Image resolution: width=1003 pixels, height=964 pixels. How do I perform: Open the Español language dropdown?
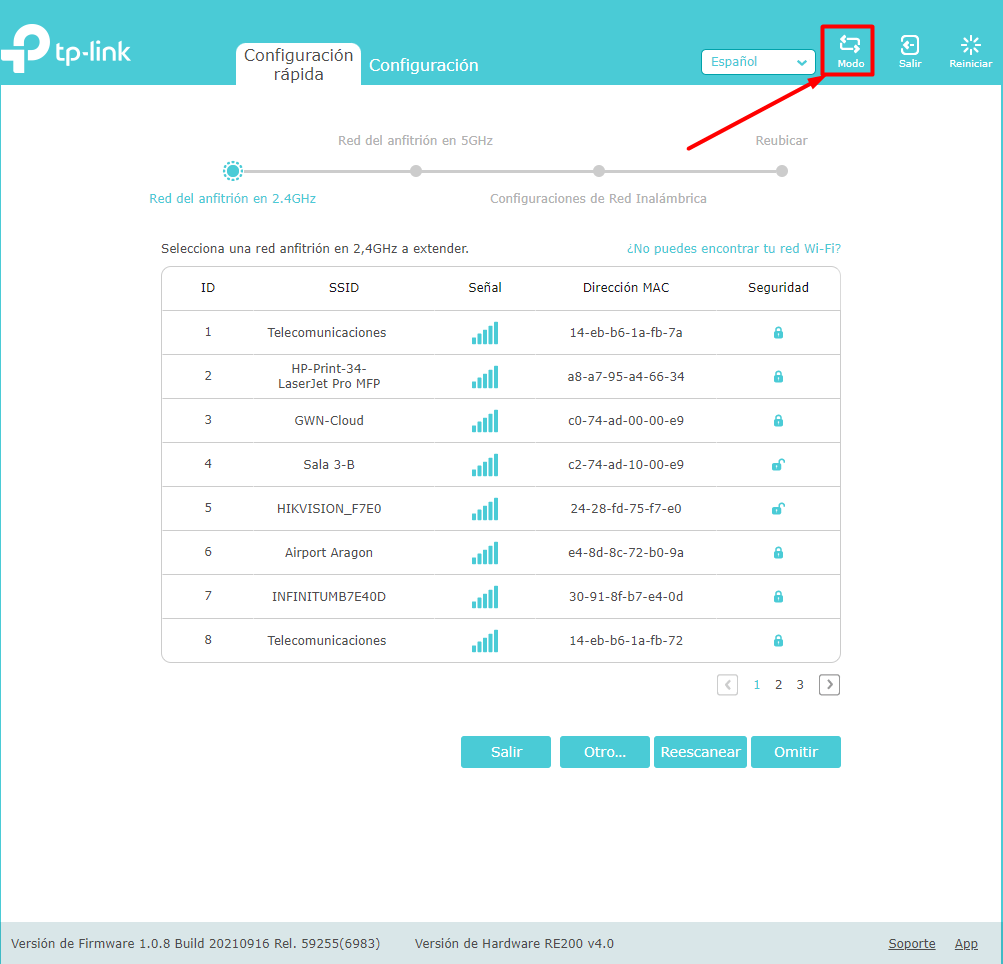point(758,62)
